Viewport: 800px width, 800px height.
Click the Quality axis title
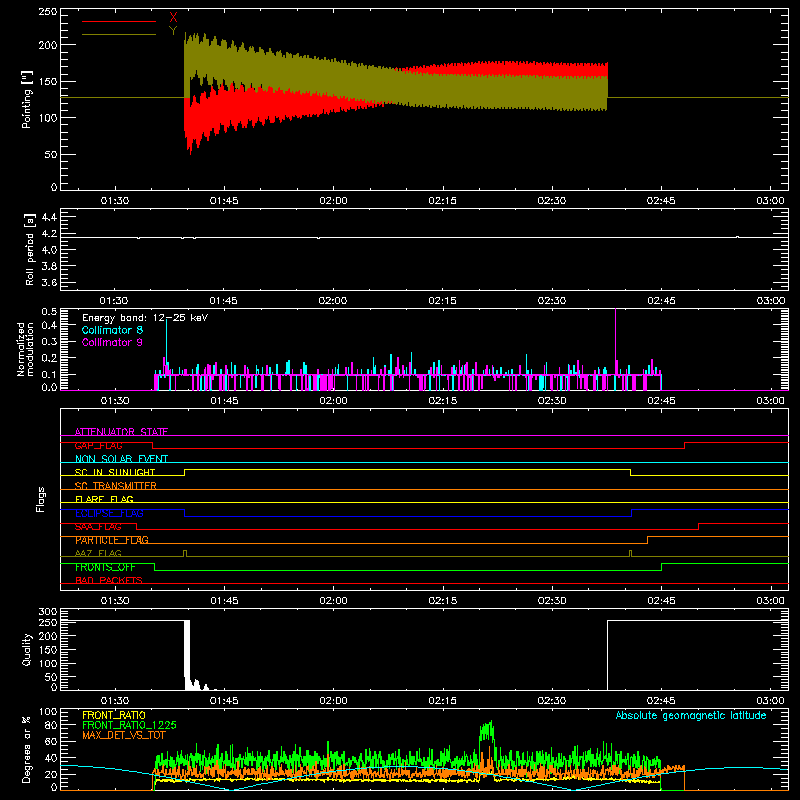[x=27, y=649]
